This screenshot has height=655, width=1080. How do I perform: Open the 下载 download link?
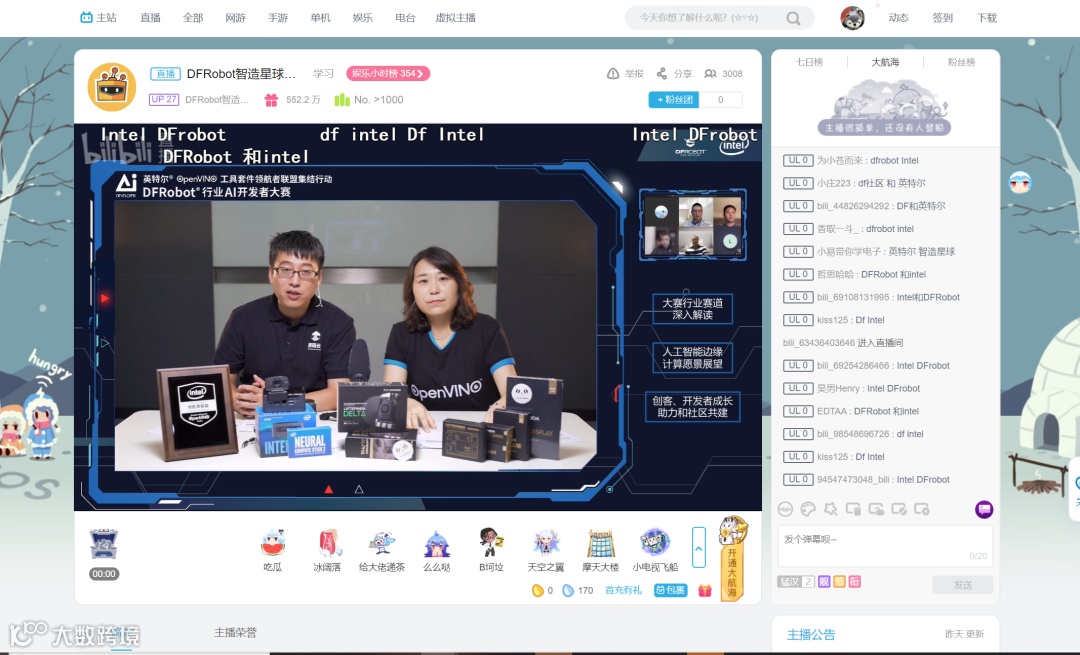986,18
